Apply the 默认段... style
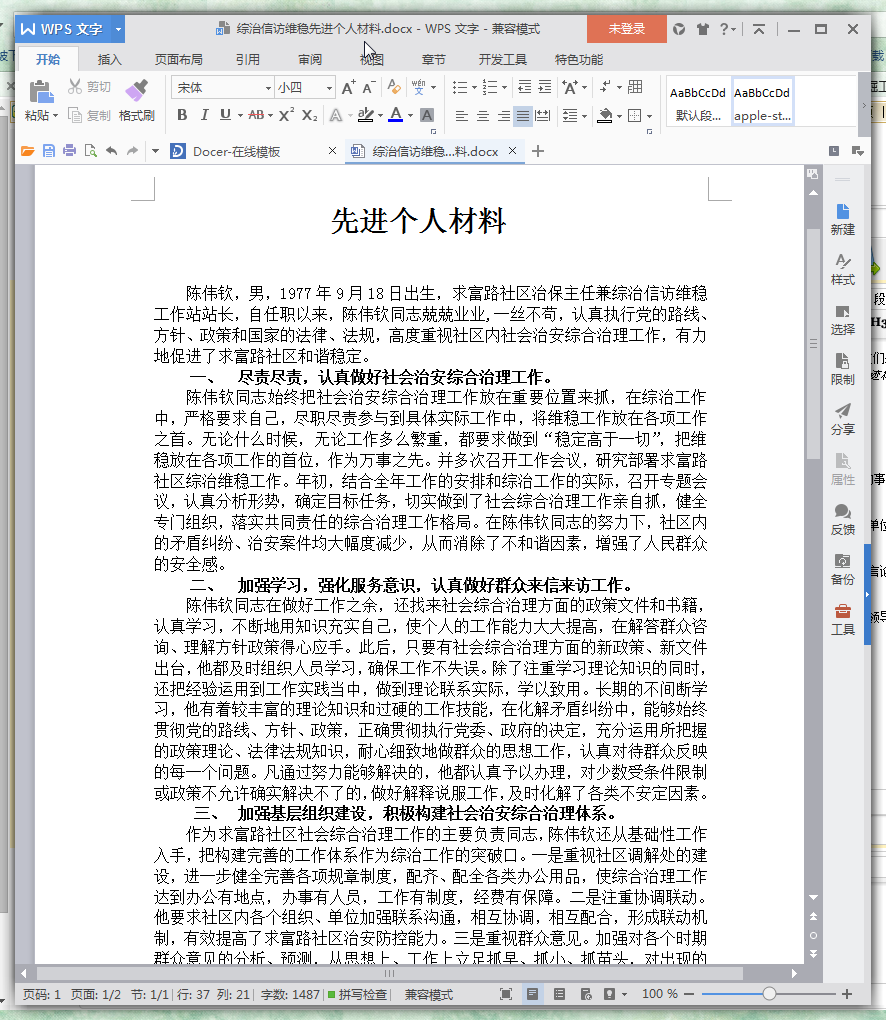The image size is (886, 1020). click(x=698, y=103)
